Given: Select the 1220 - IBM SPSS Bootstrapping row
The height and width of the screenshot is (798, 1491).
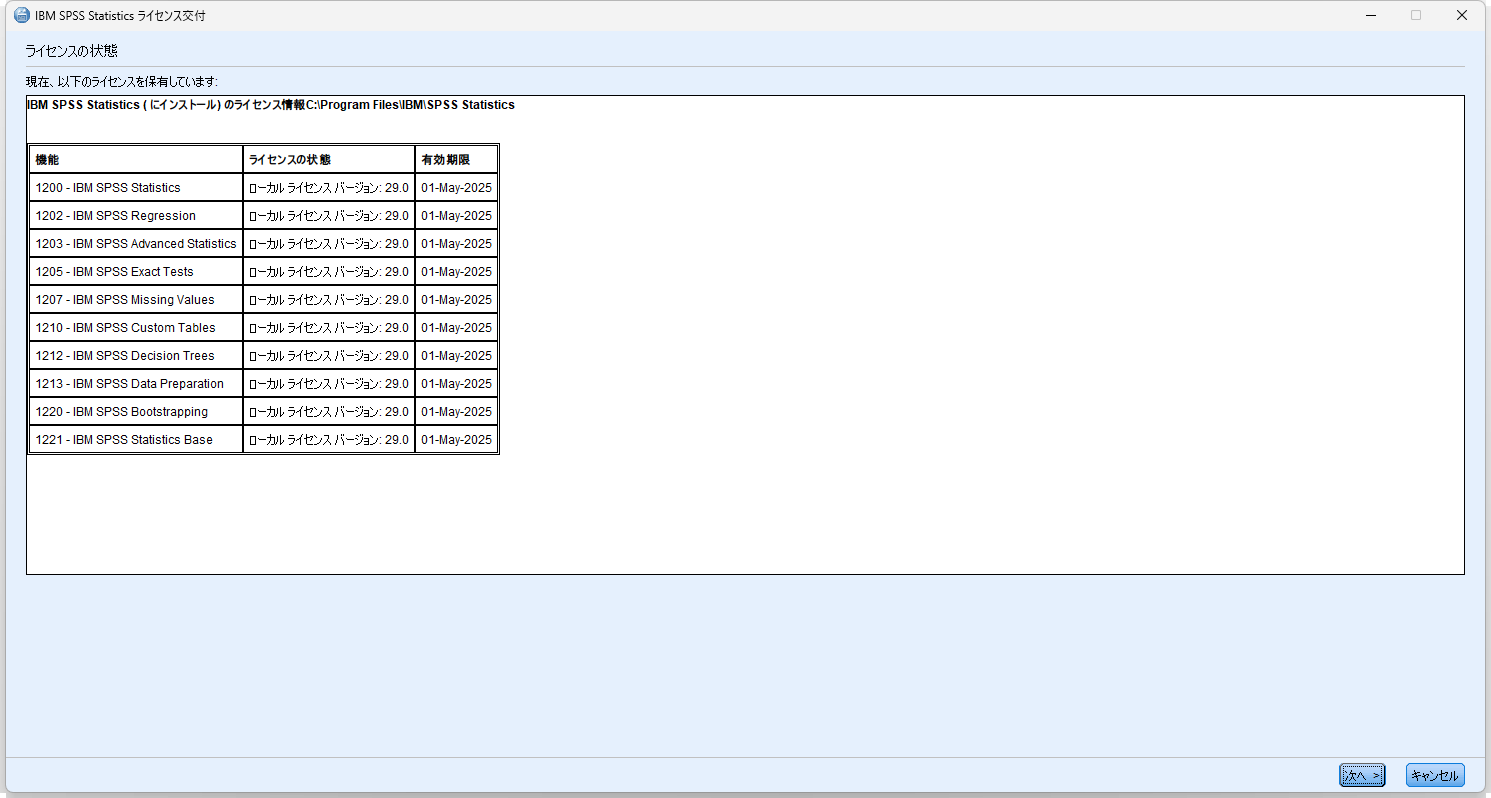Looking at the screenshot, I should (x=121, y=412).
